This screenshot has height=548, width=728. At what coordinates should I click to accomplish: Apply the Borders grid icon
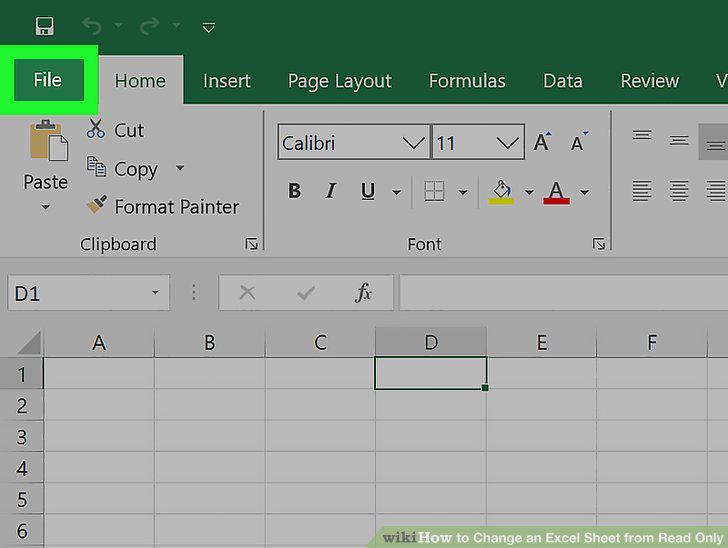pyautogui.click(x=434, y=191)
